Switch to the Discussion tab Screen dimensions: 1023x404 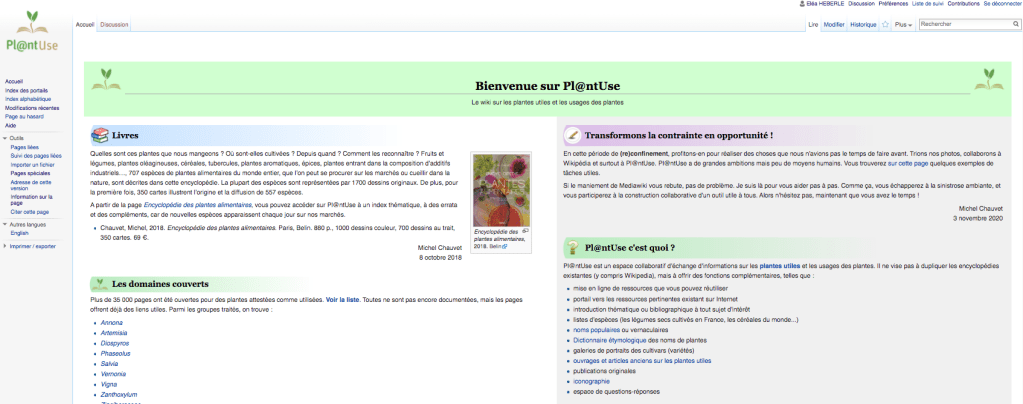114,24
